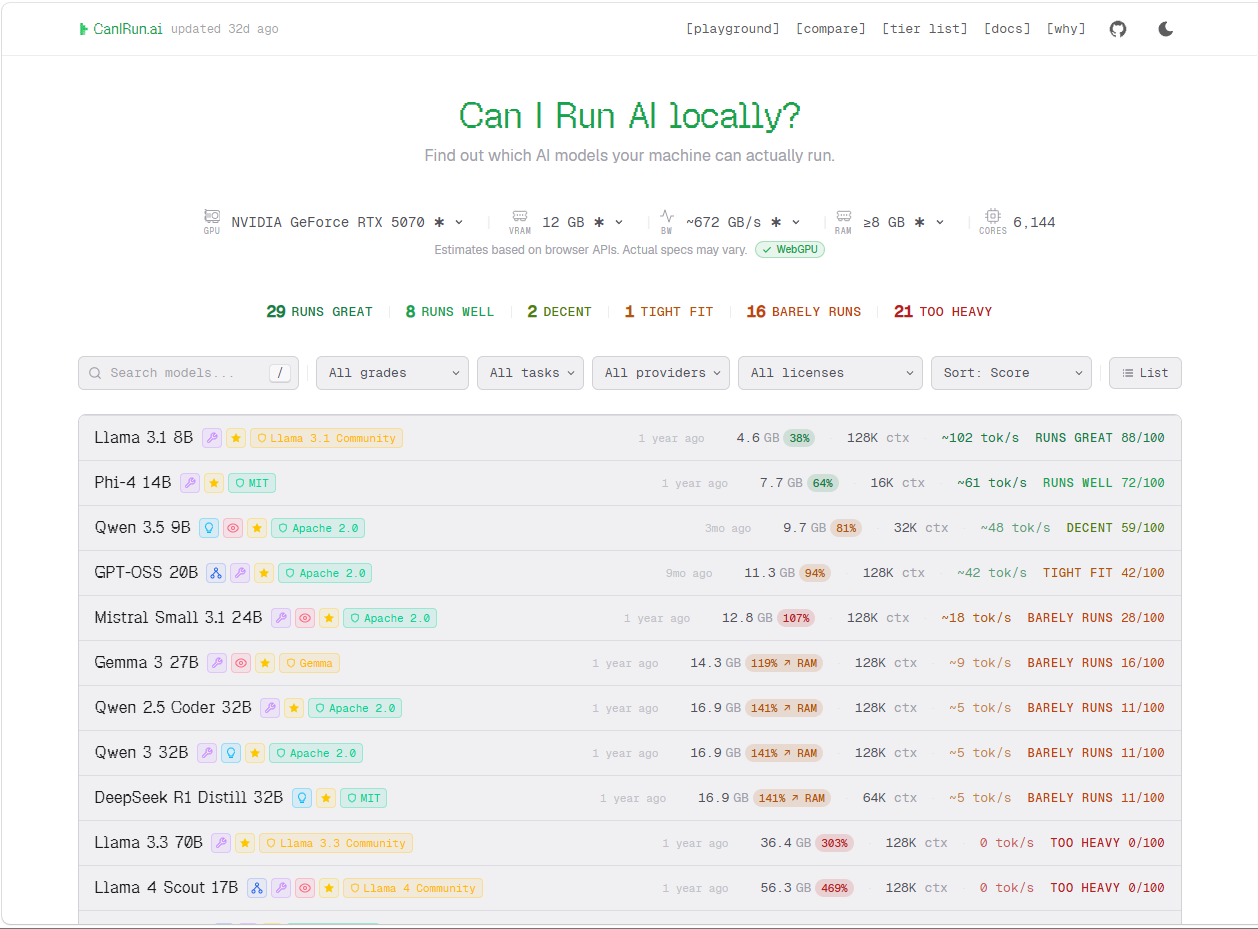Open the Llama 3.1 8B model row
Screen dimensions: 1258x929
[x=630, y=438]
